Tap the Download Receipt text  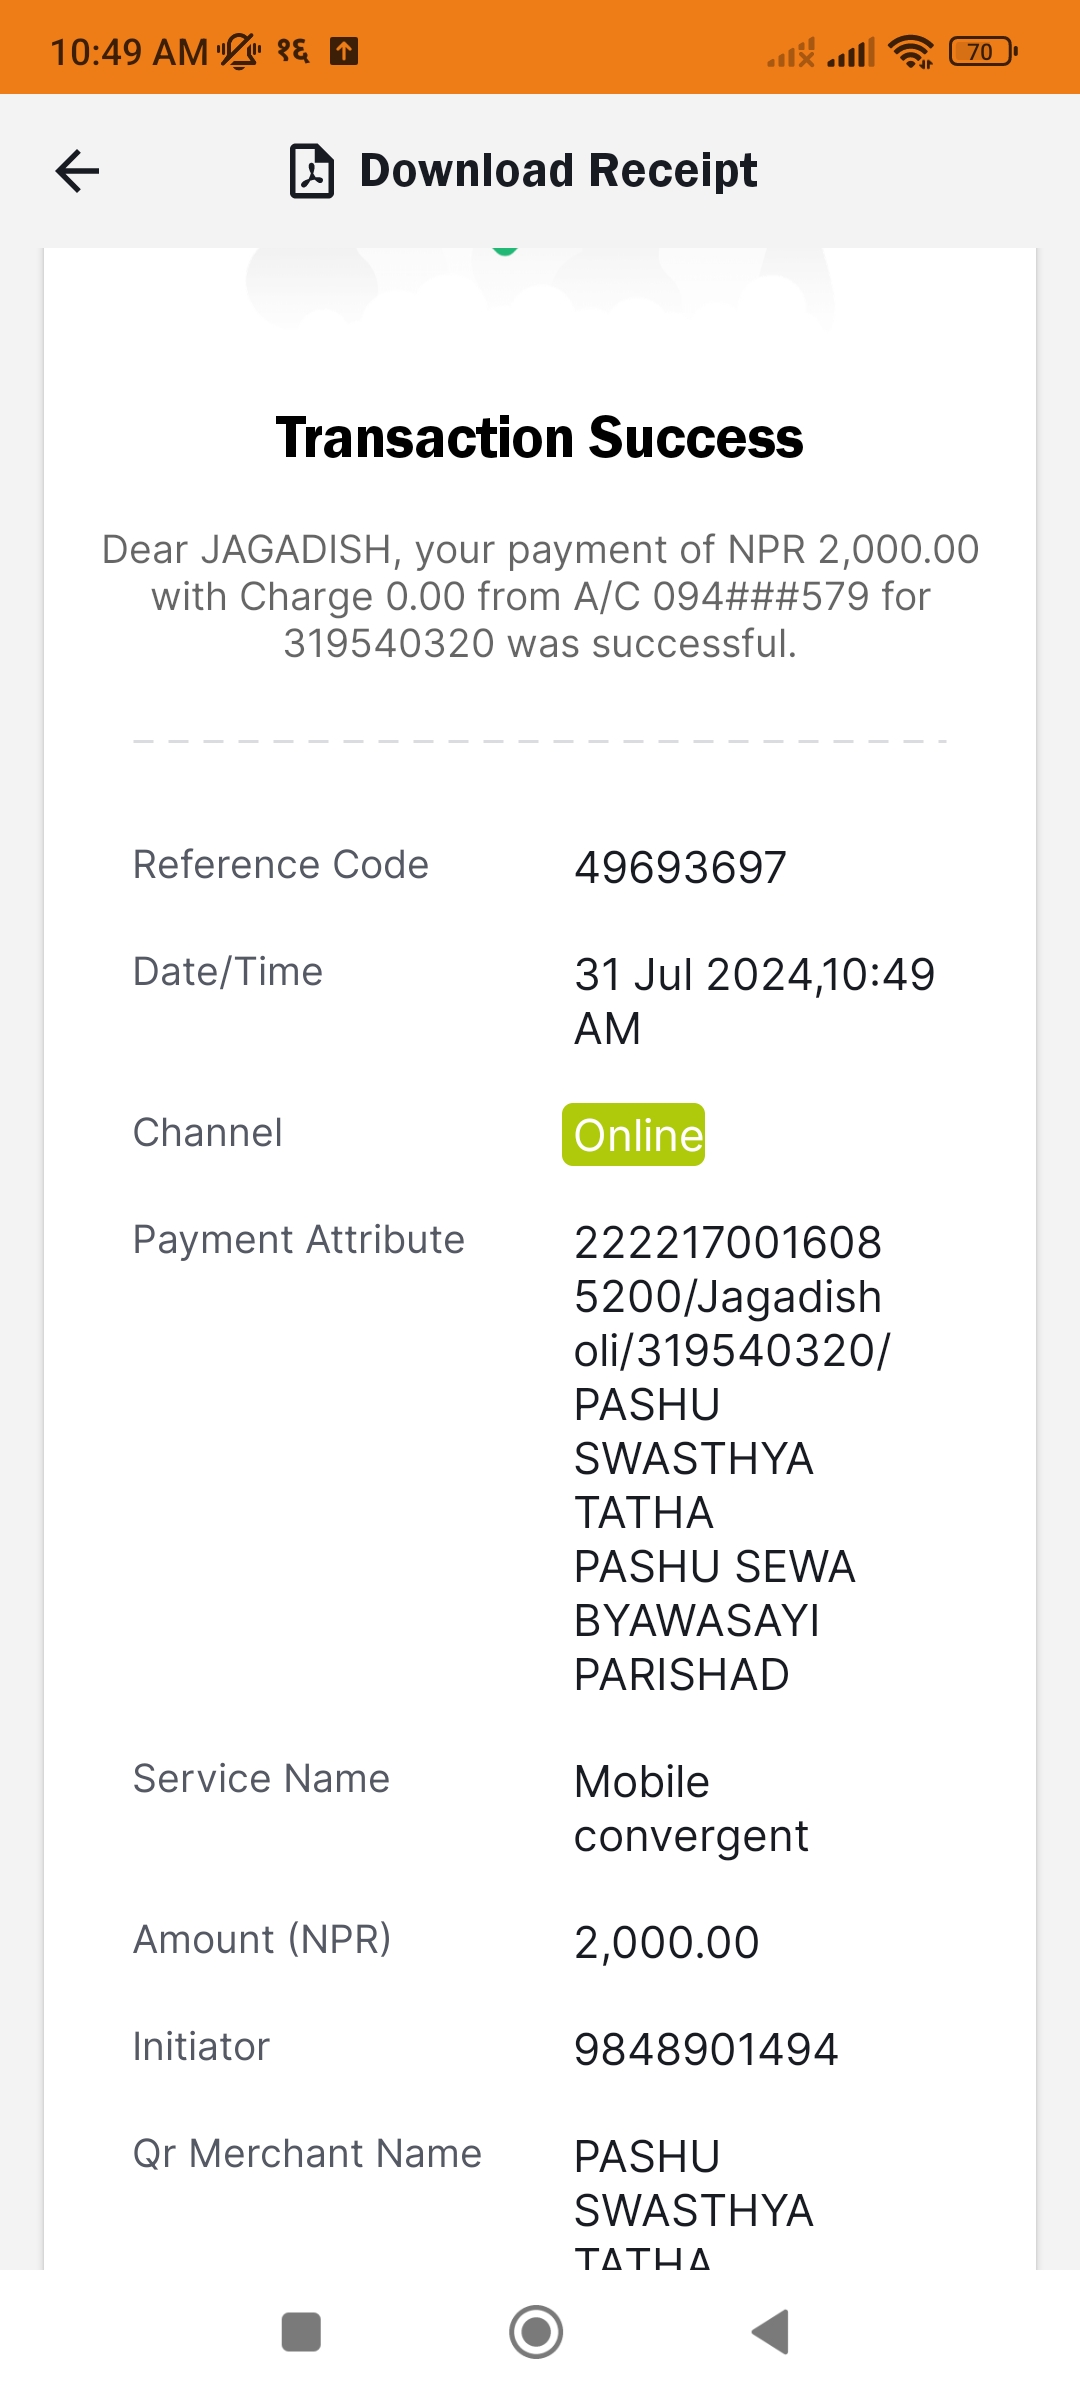[558, 170]
